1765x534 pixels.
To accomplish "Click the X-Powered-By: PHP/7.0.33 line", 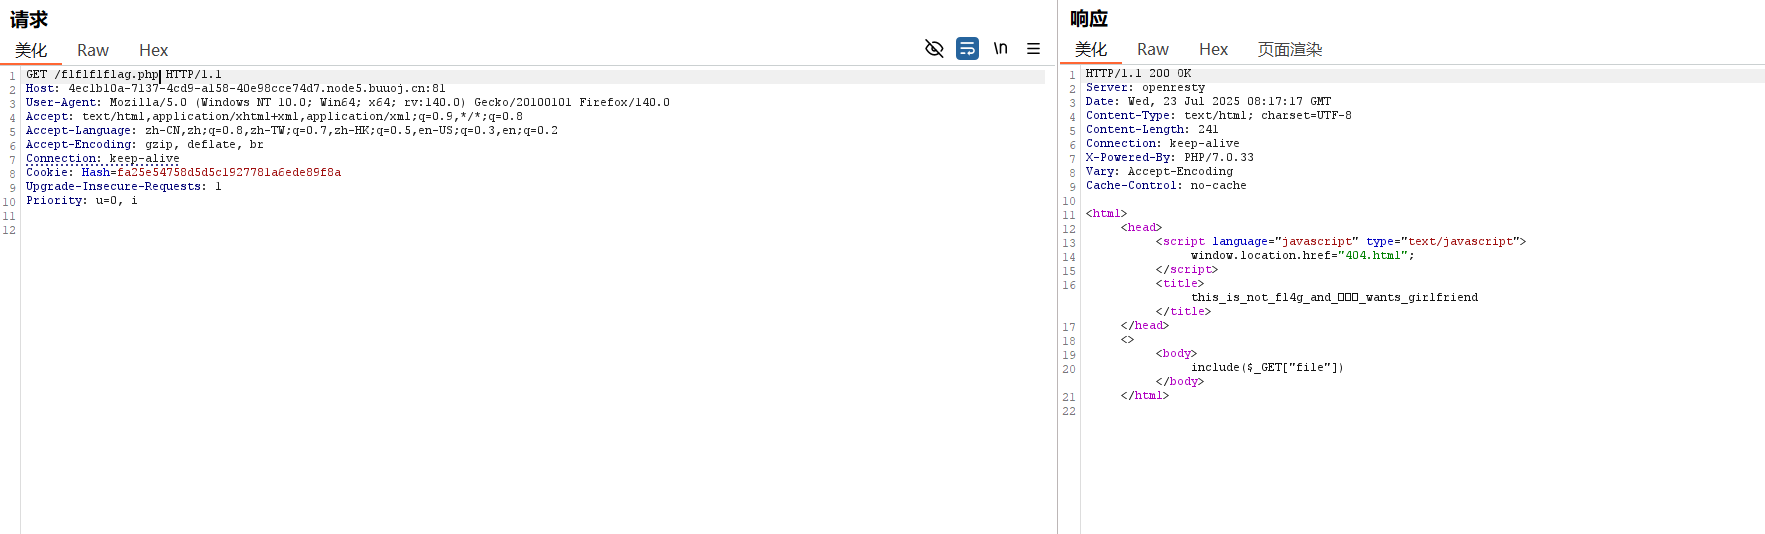I will tap(1170, 158).
